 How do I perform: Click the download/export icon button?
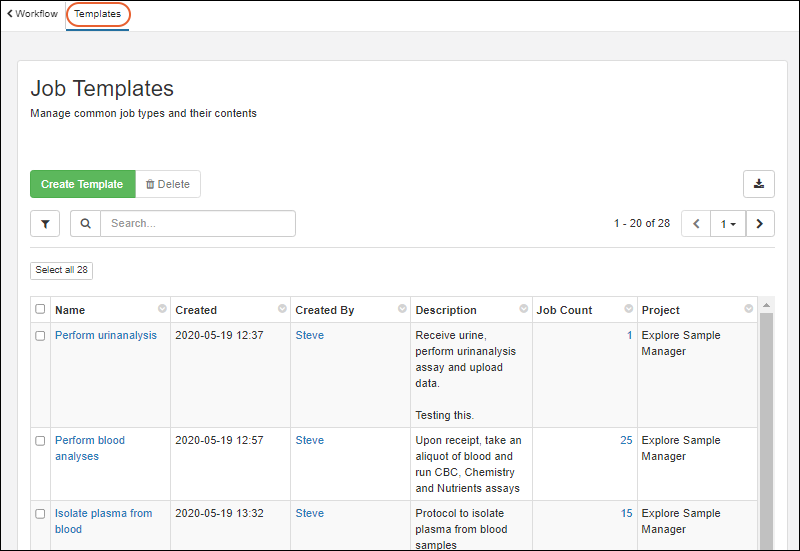pyautogui.click(x=759, y=184)
